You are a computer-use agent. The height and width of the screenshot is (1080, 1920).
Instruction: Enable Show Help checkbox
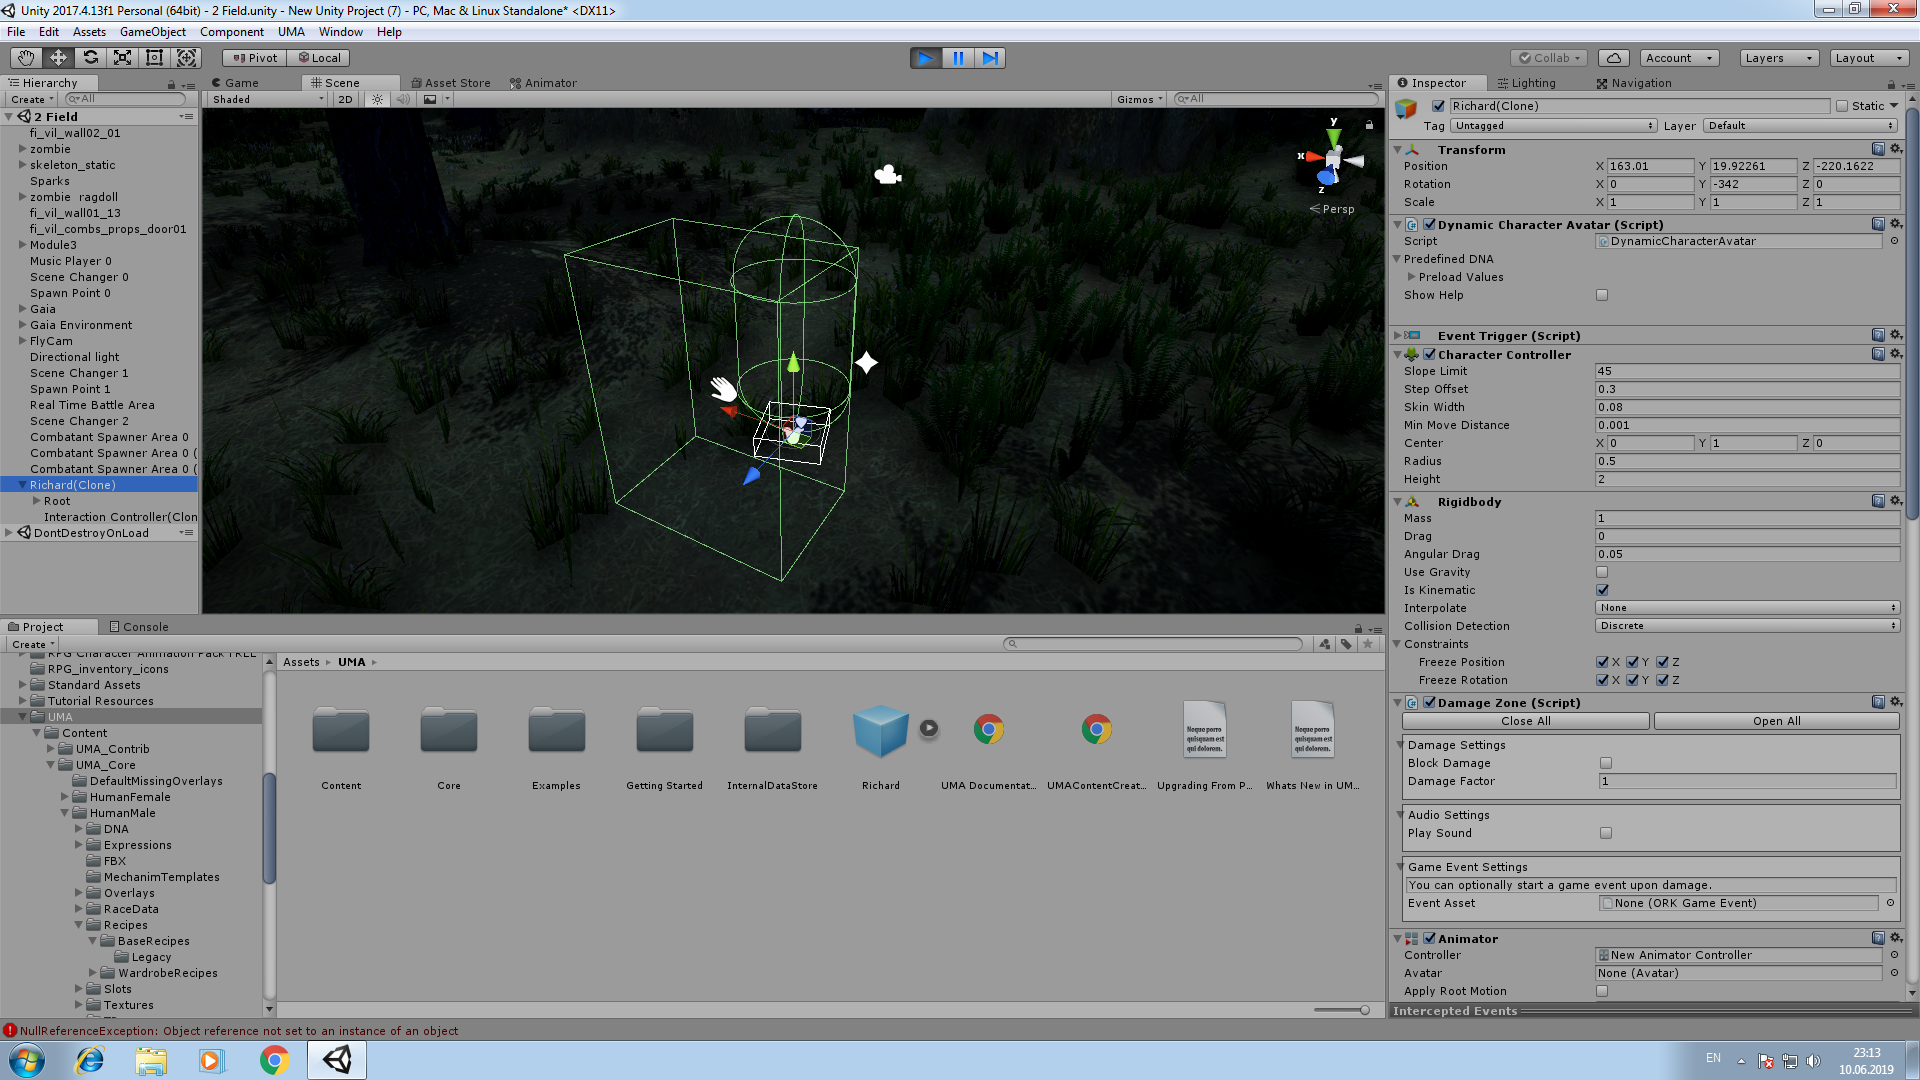coord(1602,295)
